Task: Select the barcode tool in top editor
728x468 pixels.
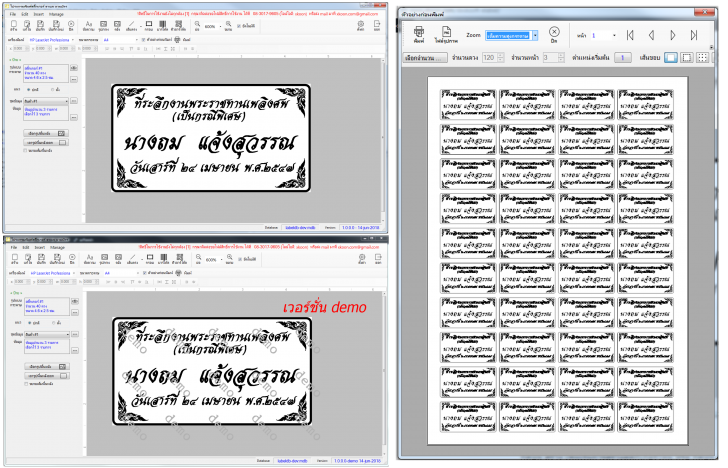Action: coord(162,25)
